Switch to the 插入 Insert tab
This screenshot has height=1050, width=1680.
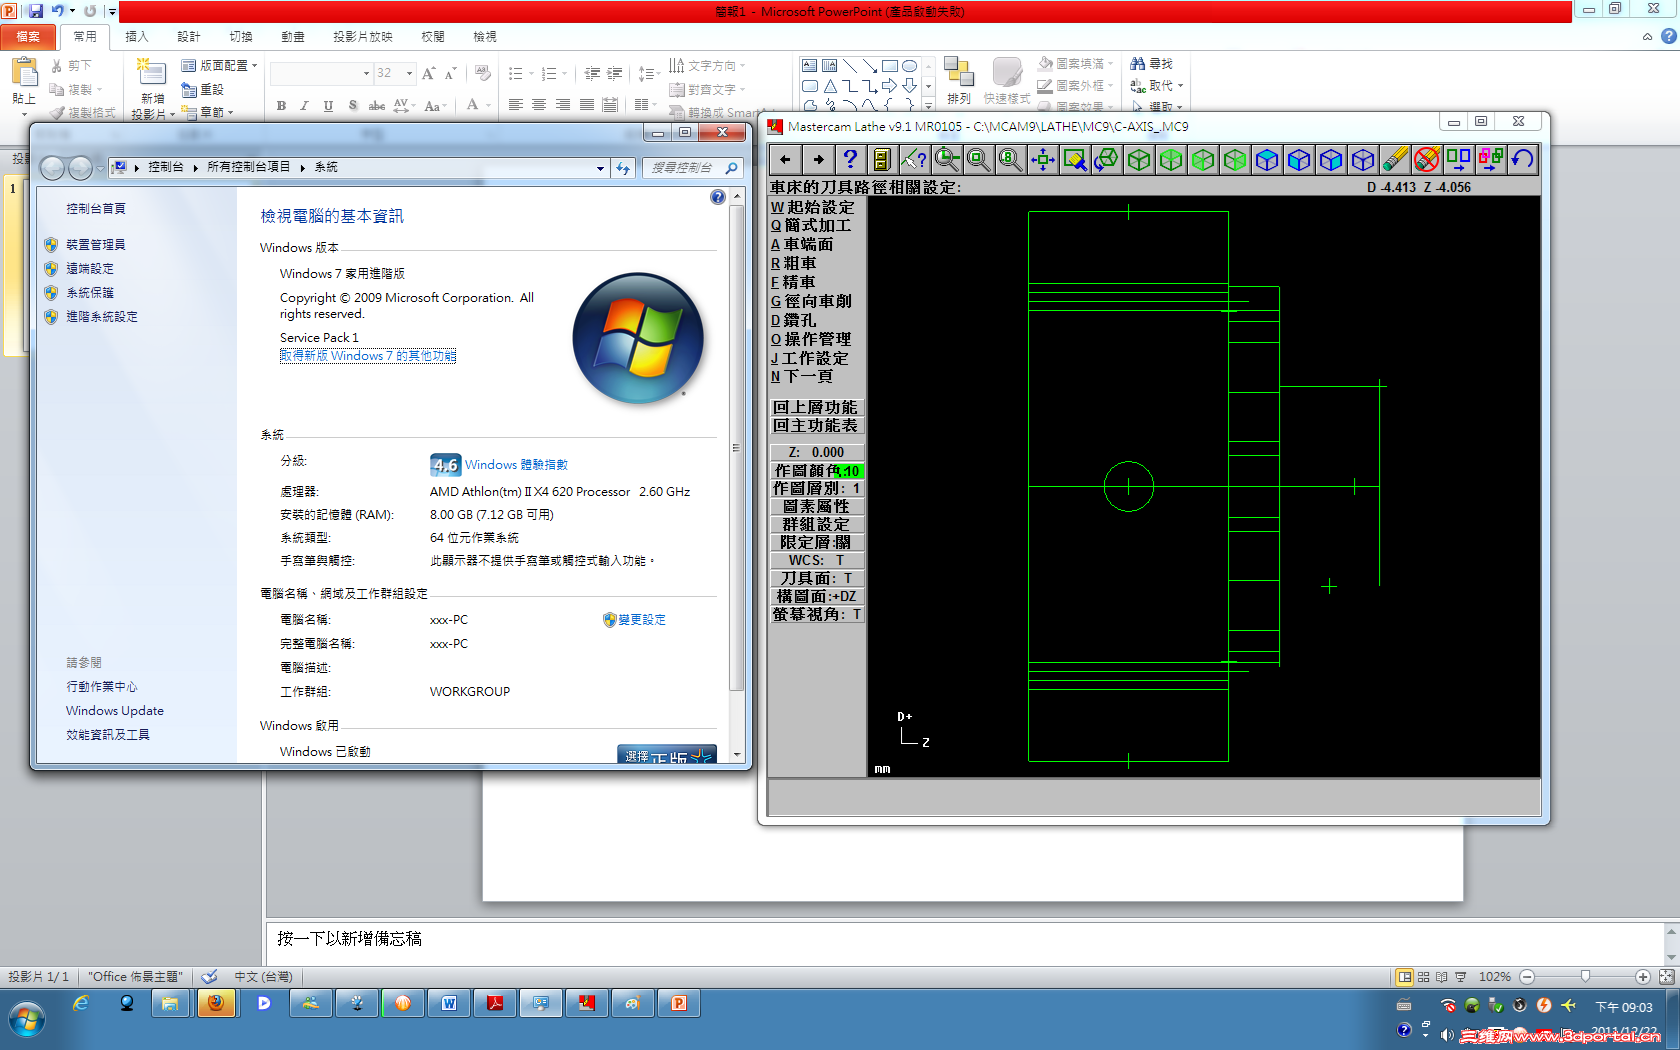(137, 37)
